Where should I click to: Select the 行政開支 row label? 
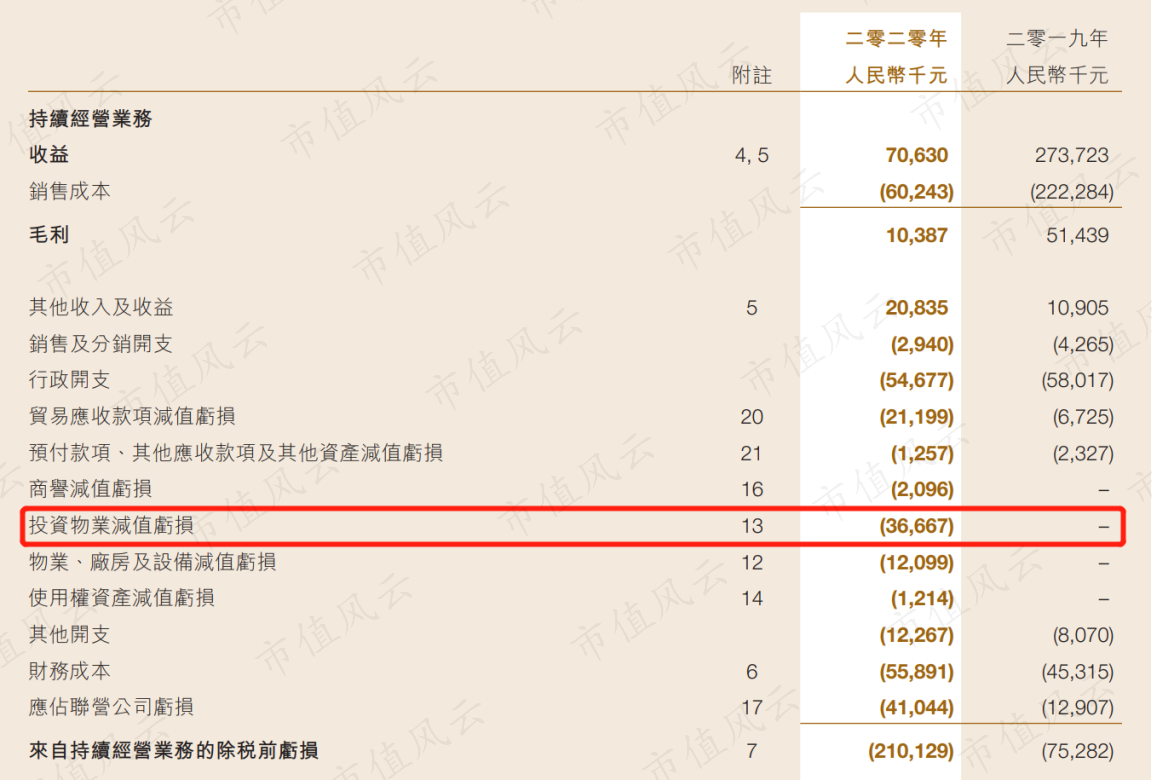tap(70, 380)
